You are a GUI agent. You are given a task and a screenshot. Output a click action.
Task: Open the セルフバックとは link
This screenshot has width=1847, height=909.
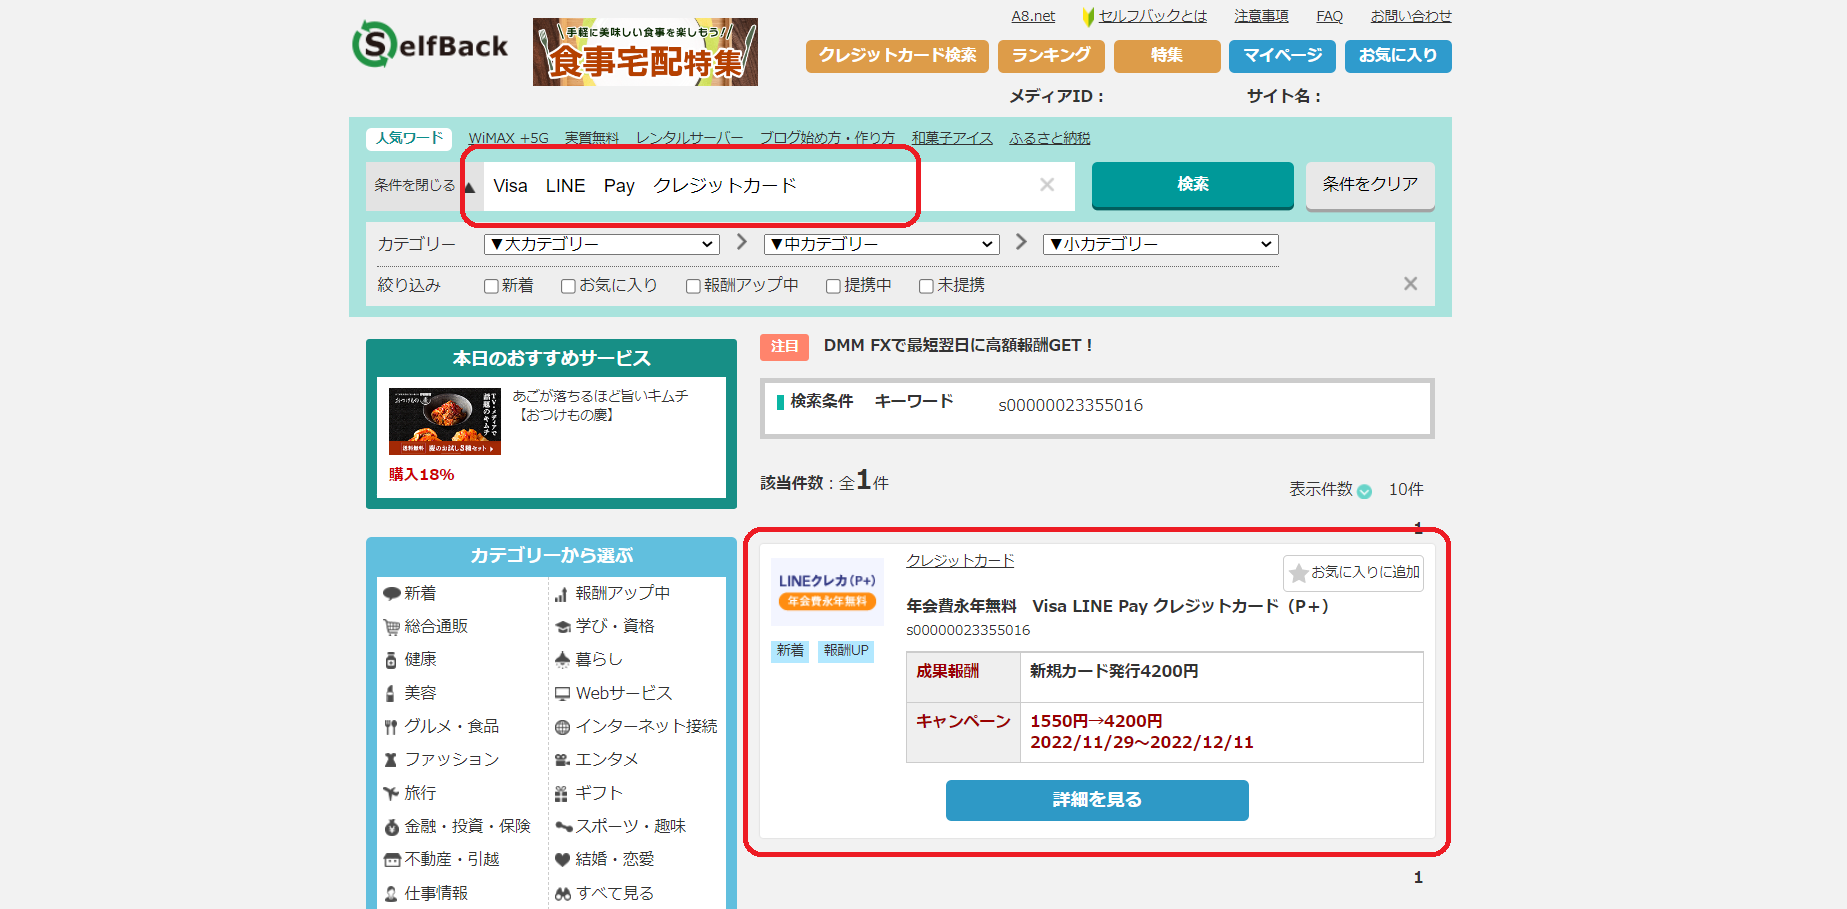click(x=1152, y=16)
